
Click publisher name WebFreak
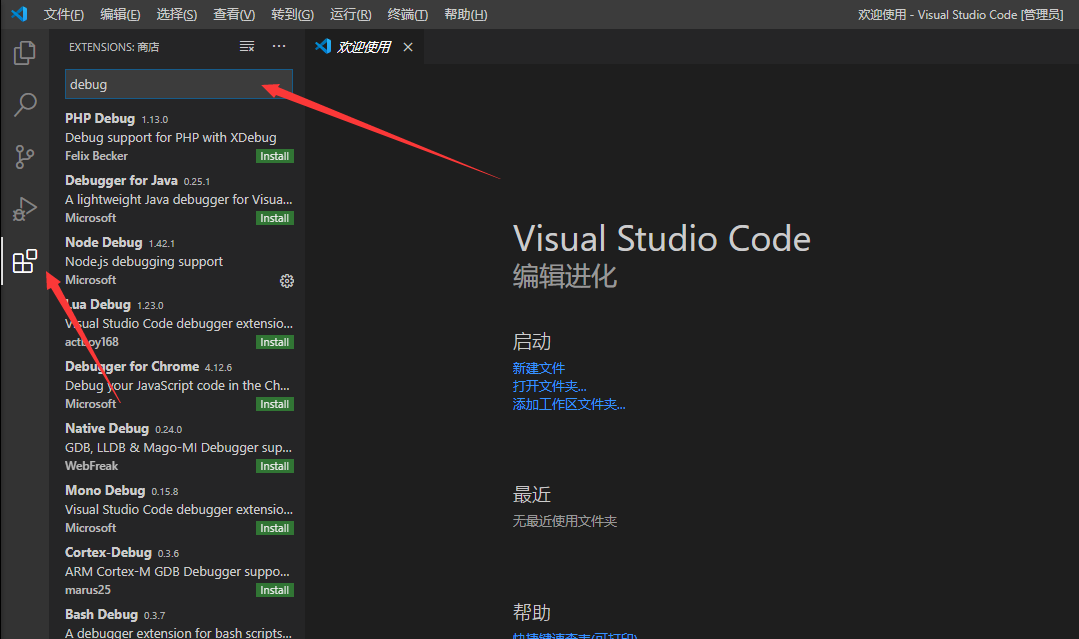click(x=92, y=466)
